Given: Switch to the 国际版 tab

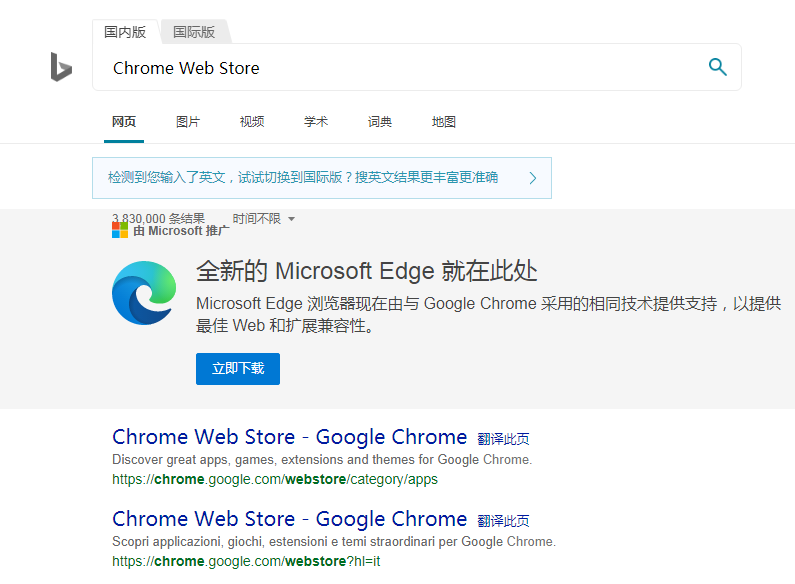Looking at the screenshot, I should 194,32.
